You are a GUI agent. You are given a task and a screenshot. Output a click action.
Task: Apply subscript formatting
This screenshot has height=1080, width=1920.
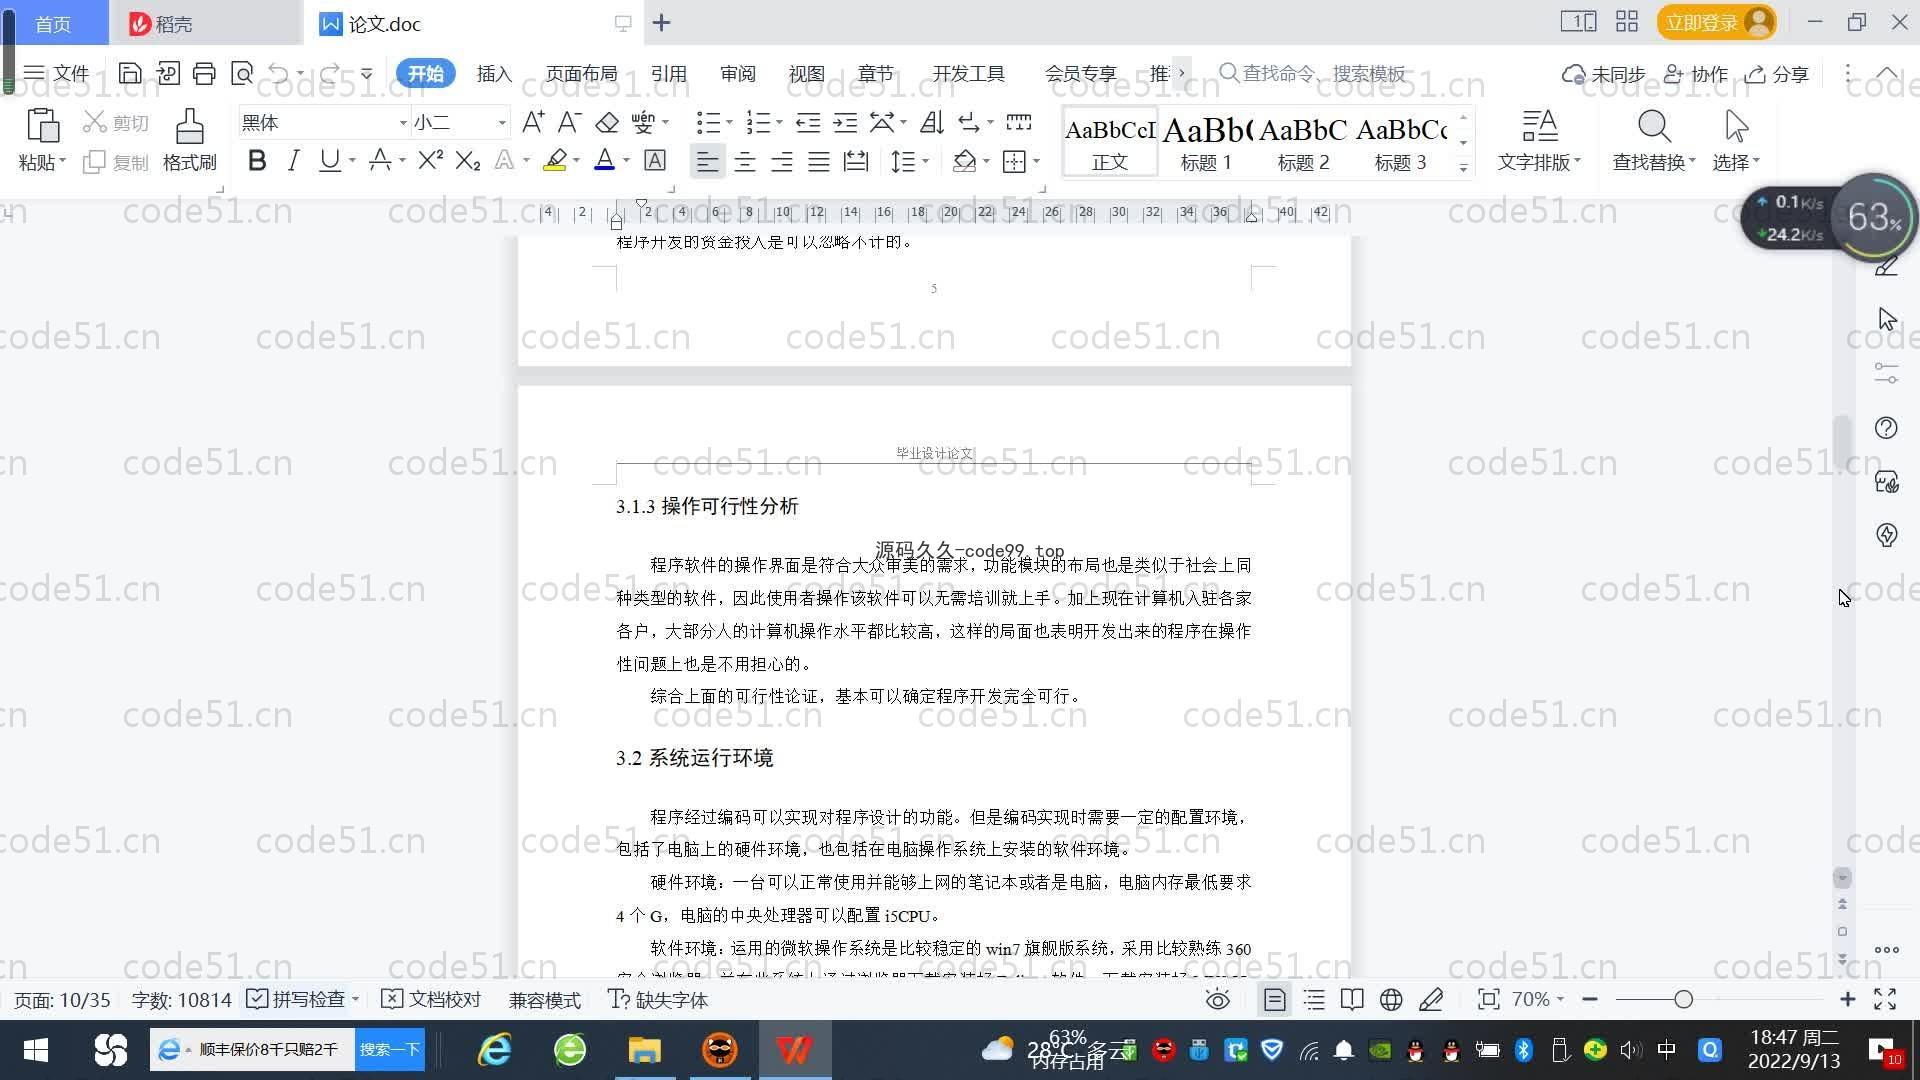[468, 160]
